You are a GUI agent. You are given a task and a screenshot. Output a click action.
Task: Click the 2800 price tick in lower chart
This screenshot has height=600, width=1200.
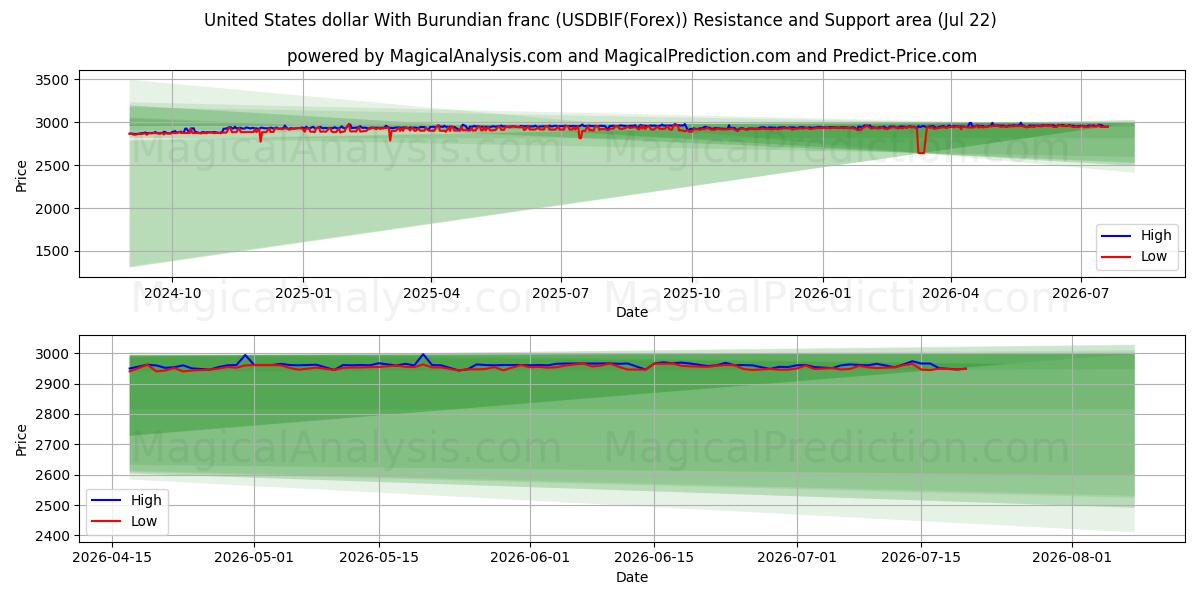click(53, 415)
